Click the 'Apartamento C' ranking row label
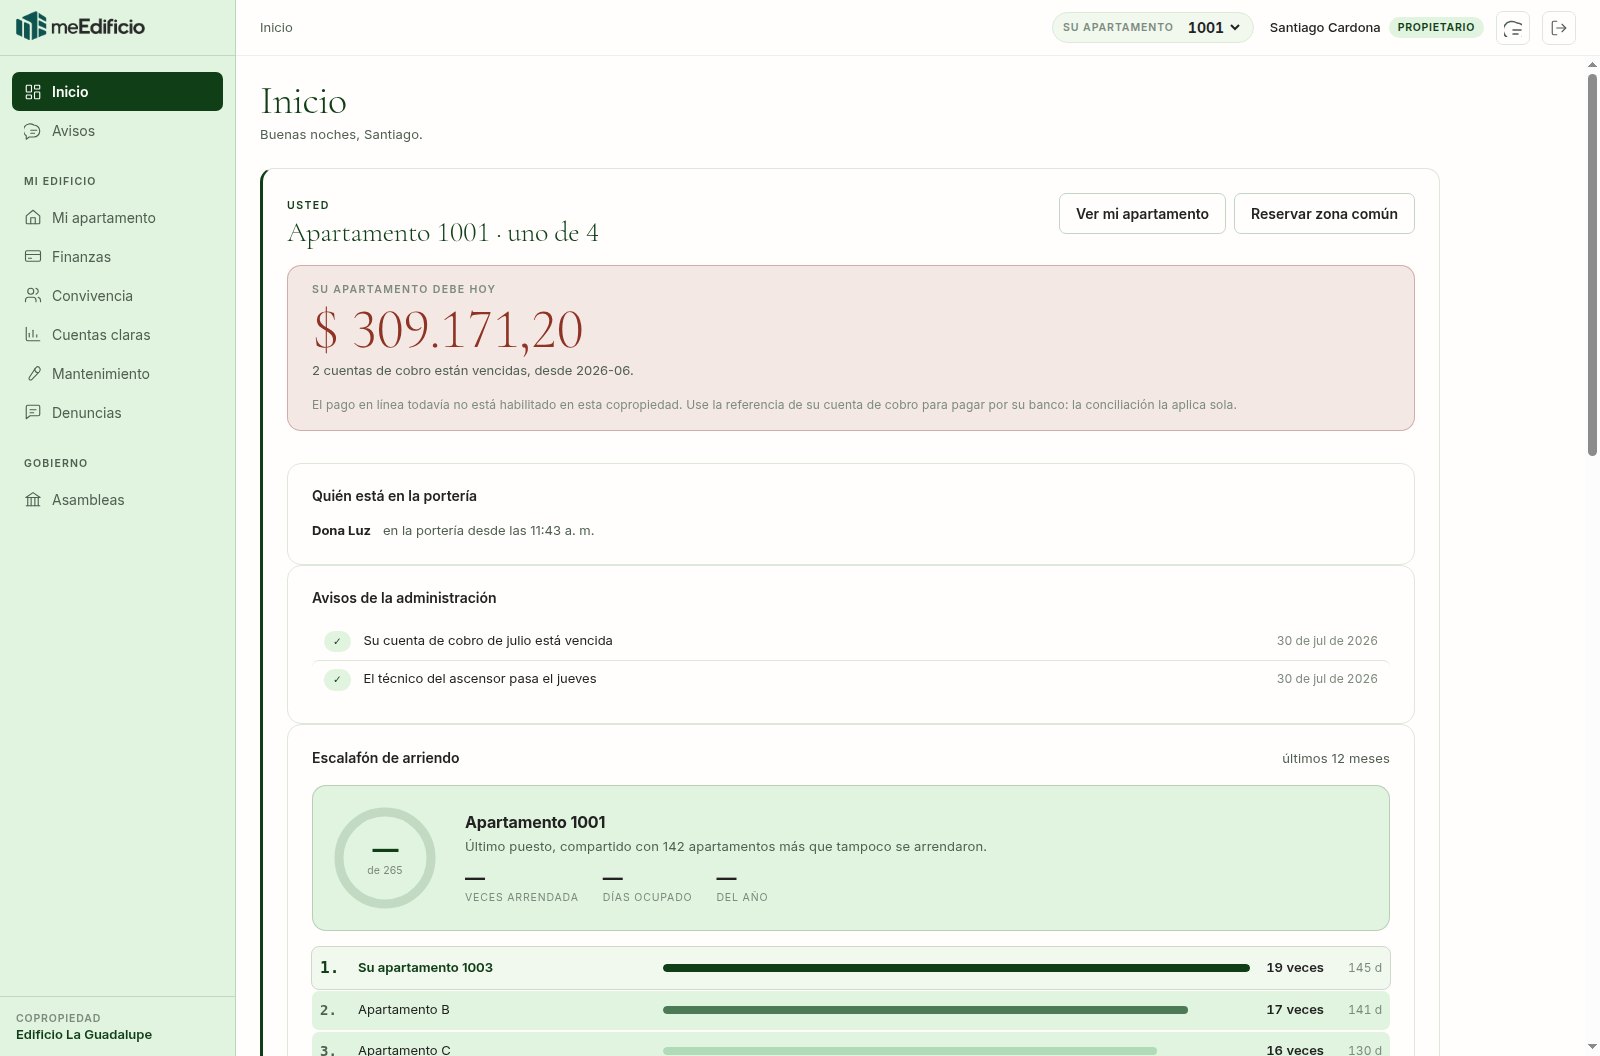The width and height of the screenshot is (1600, 1056). pyautogui.click(x=404, y=1050)
